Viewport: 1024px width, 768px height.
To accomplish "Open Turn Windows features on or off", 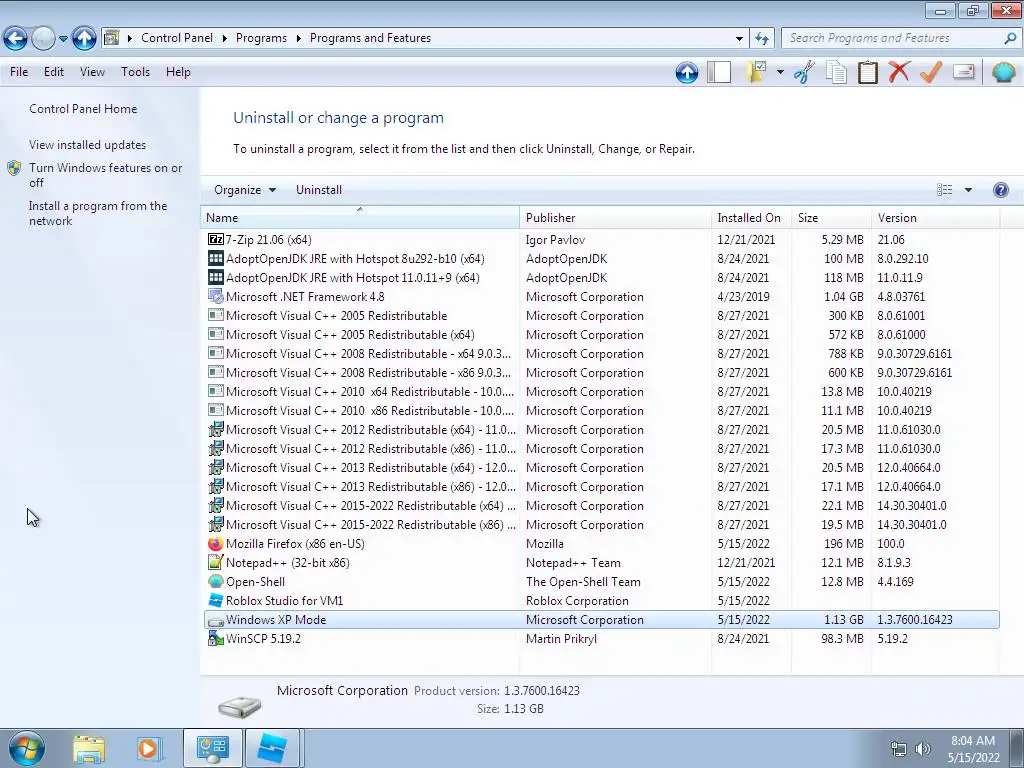I will click(x=105, y=175).
